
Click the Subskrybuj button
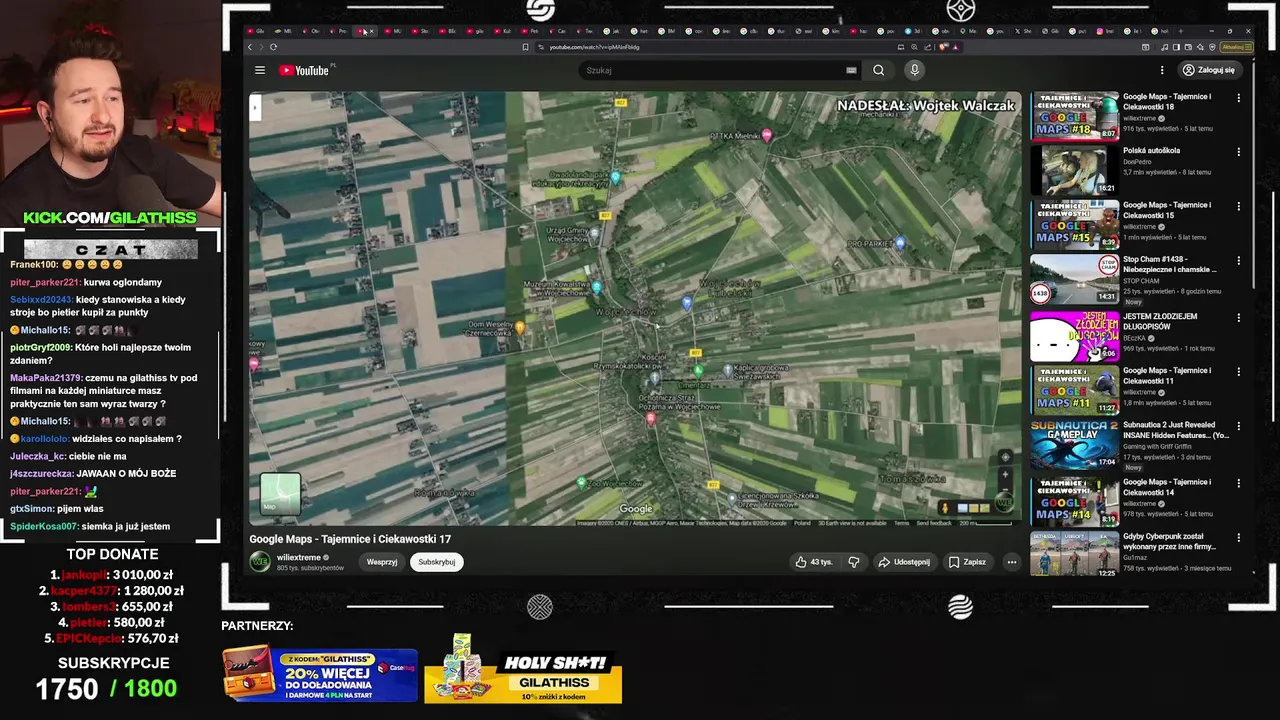(437, 562)
